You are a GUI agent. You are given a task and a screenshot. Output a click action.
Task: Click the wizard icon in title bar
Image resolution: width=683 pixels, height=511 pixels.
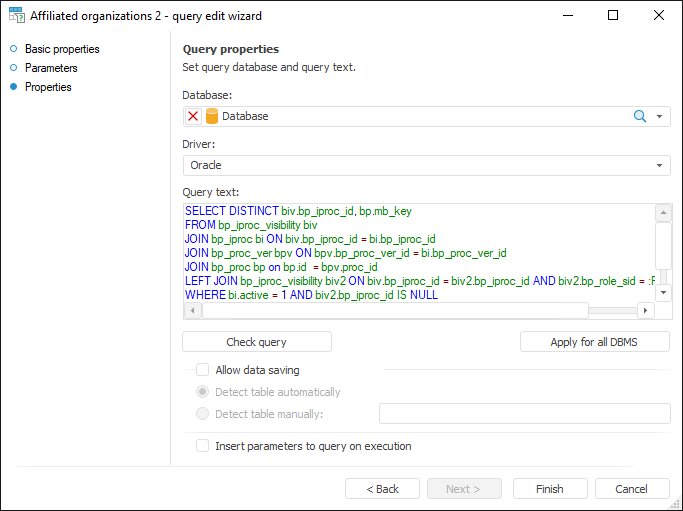click(16, 16)
